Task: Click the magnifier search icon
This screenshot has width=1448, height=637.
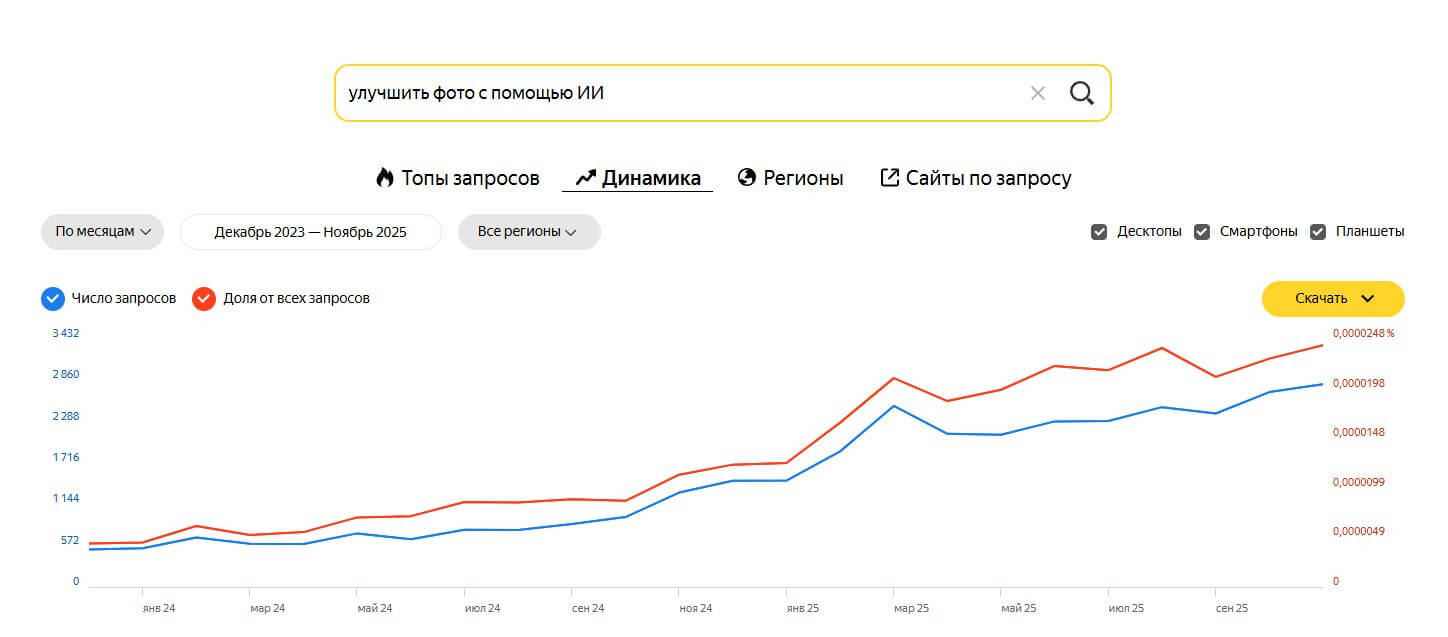Action: pos(1081,93)
